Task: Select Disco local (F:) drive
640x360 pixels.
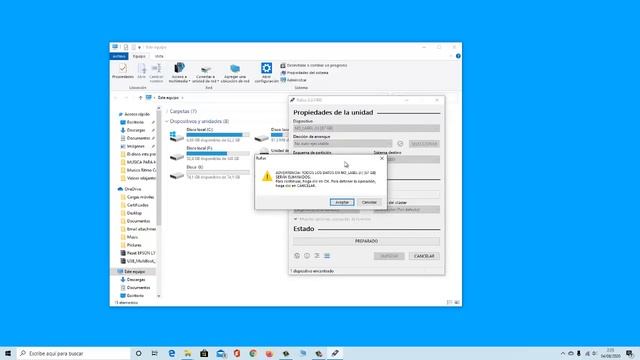Action: (209, 153)
